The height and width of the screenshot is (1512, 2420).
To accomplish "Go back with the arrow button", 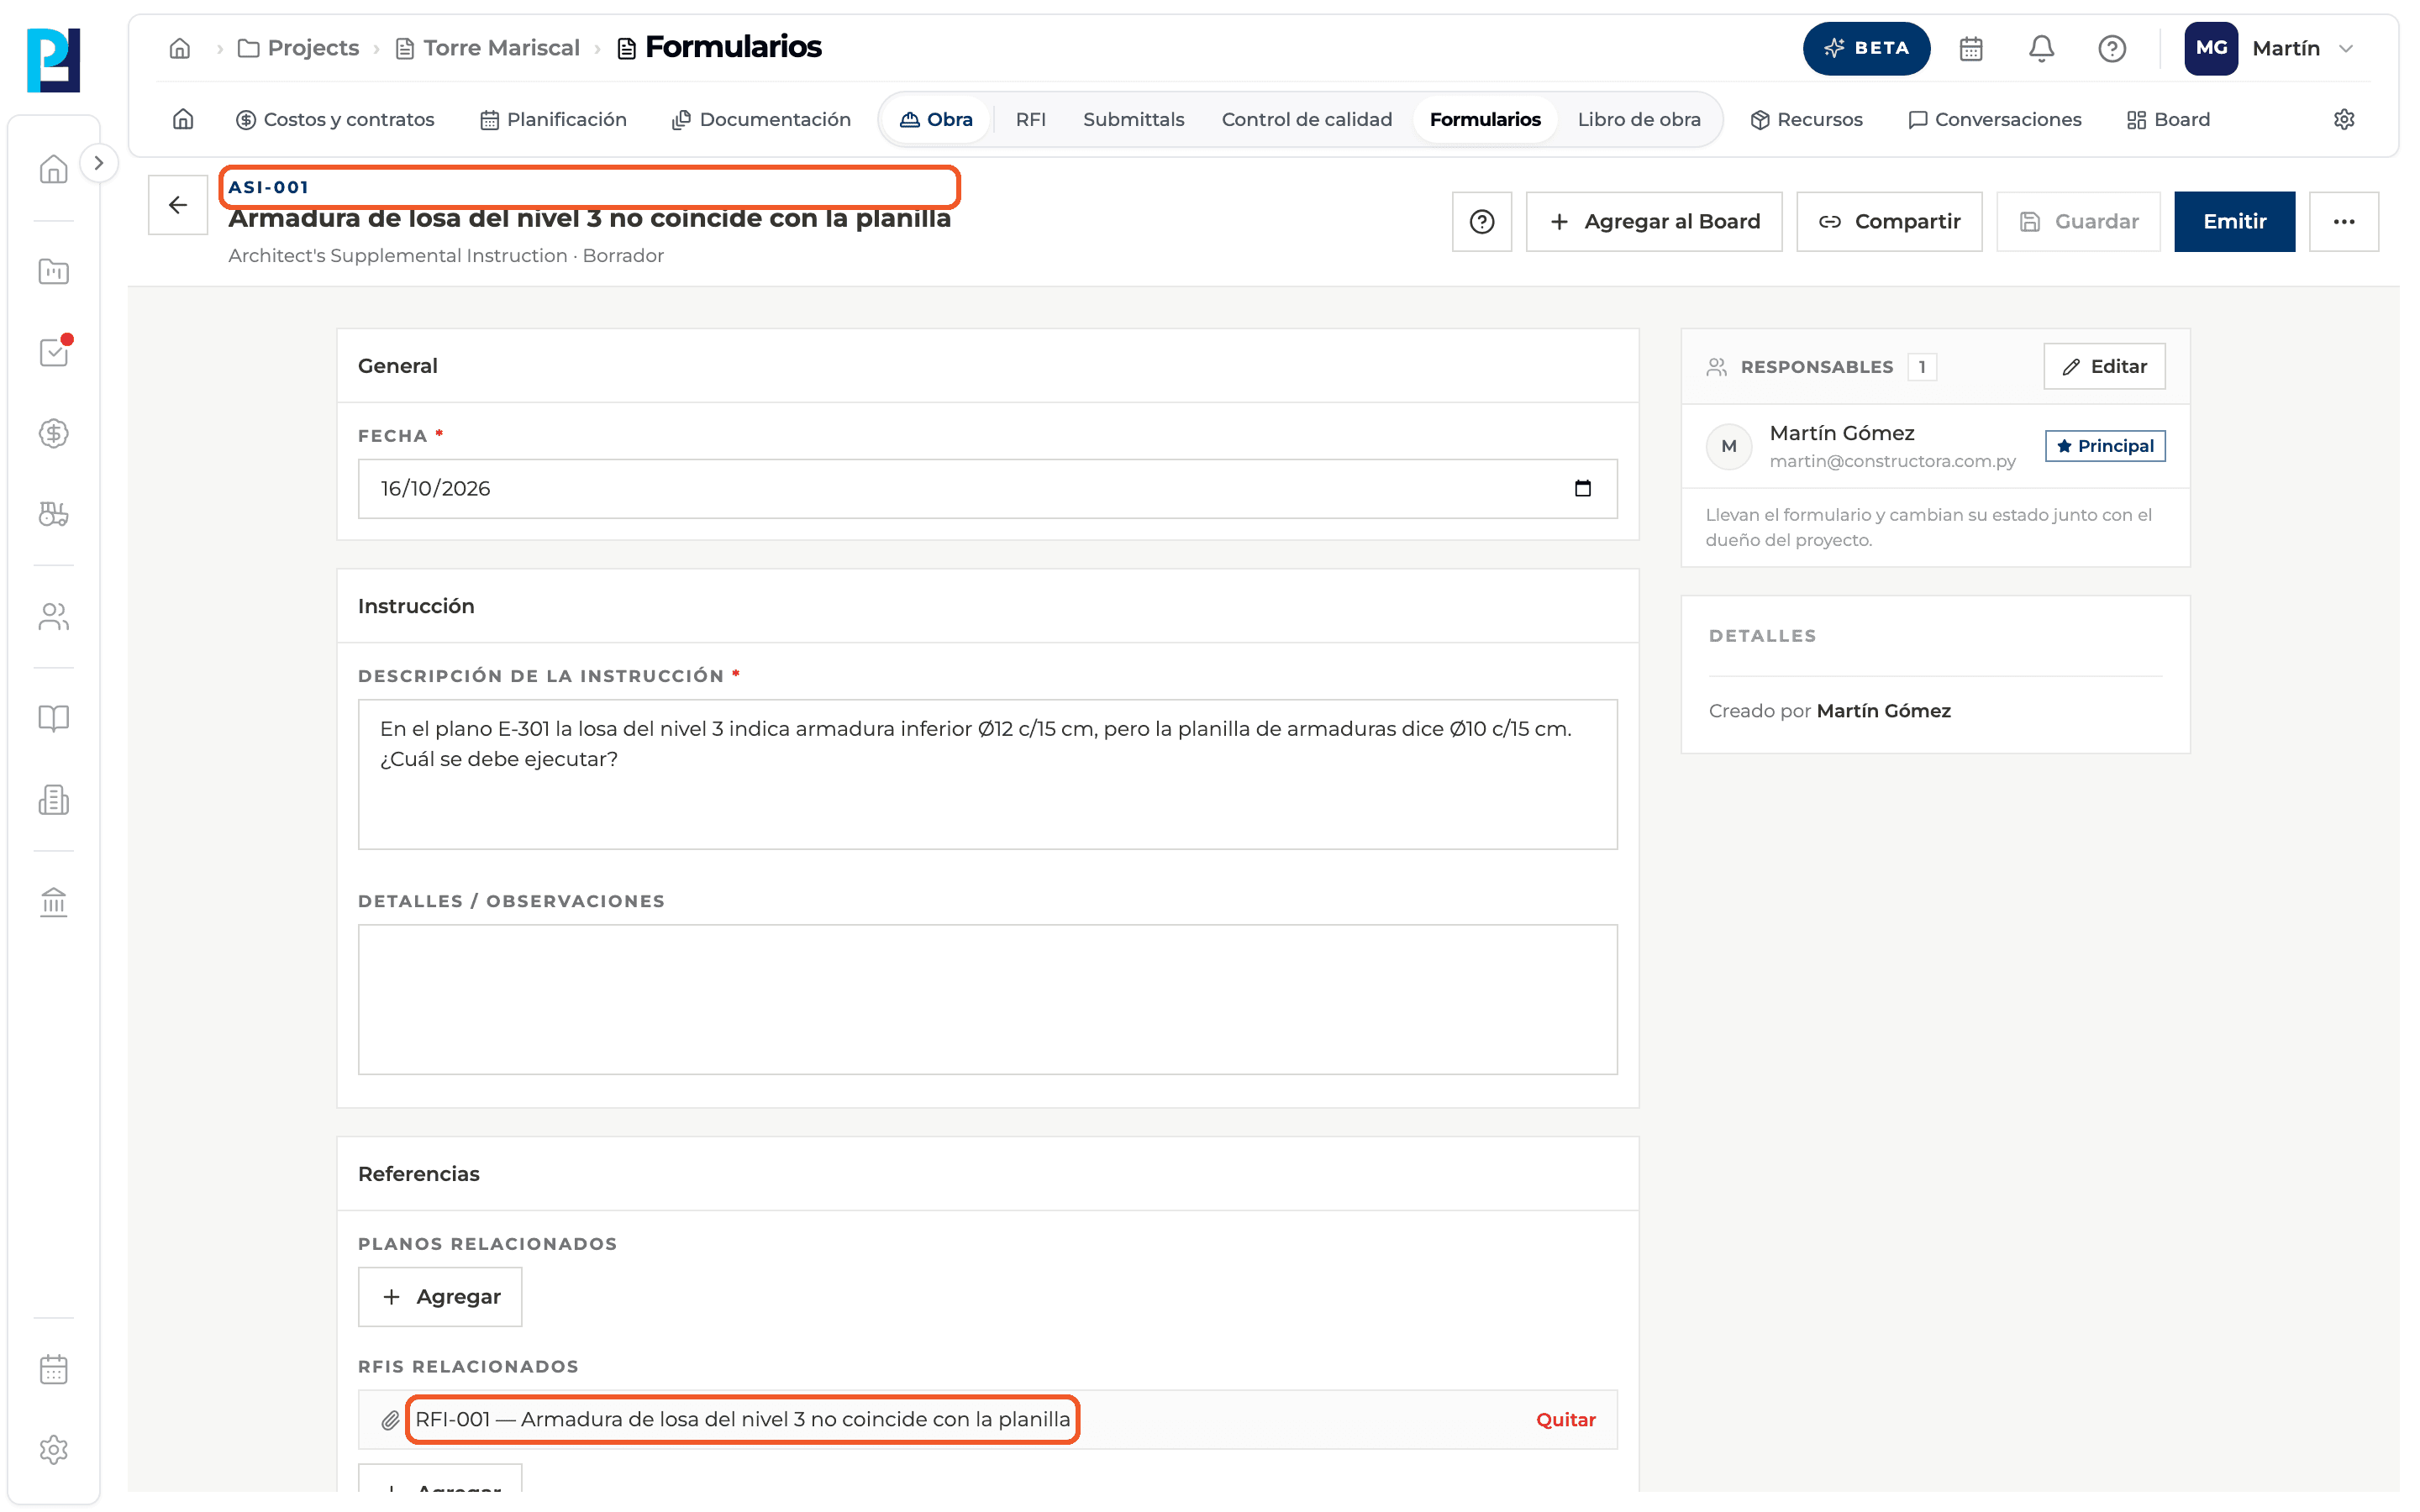I will pos(178,205).
